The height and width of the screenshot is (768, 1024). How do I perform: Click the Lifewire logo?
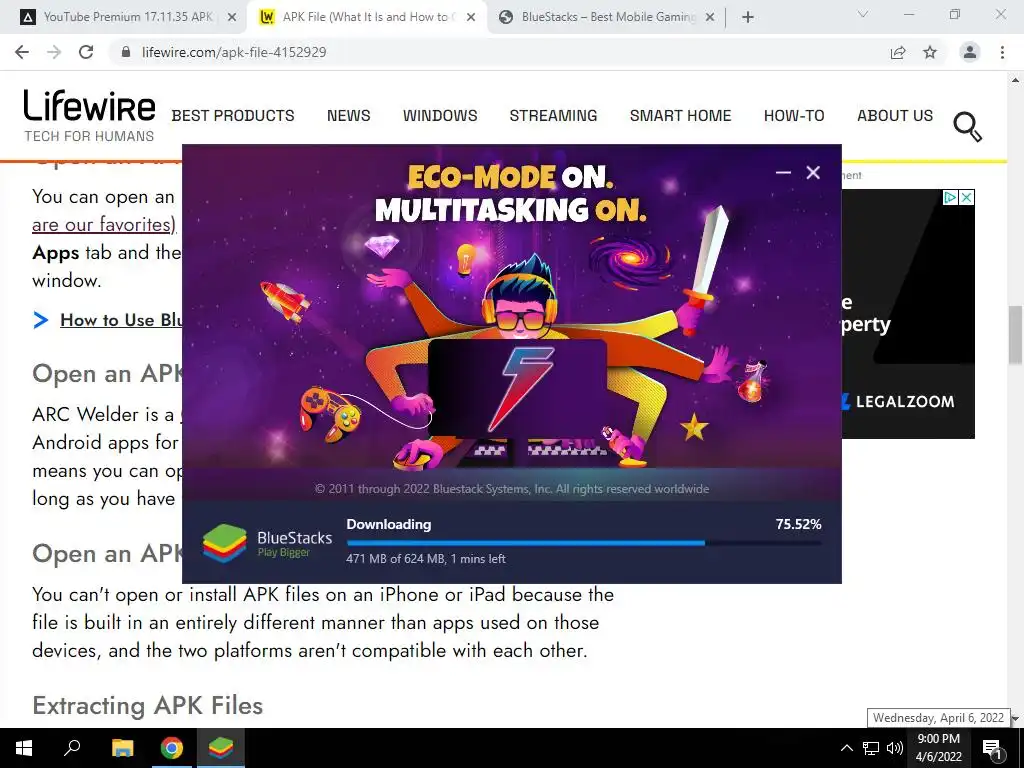(89, 116)
